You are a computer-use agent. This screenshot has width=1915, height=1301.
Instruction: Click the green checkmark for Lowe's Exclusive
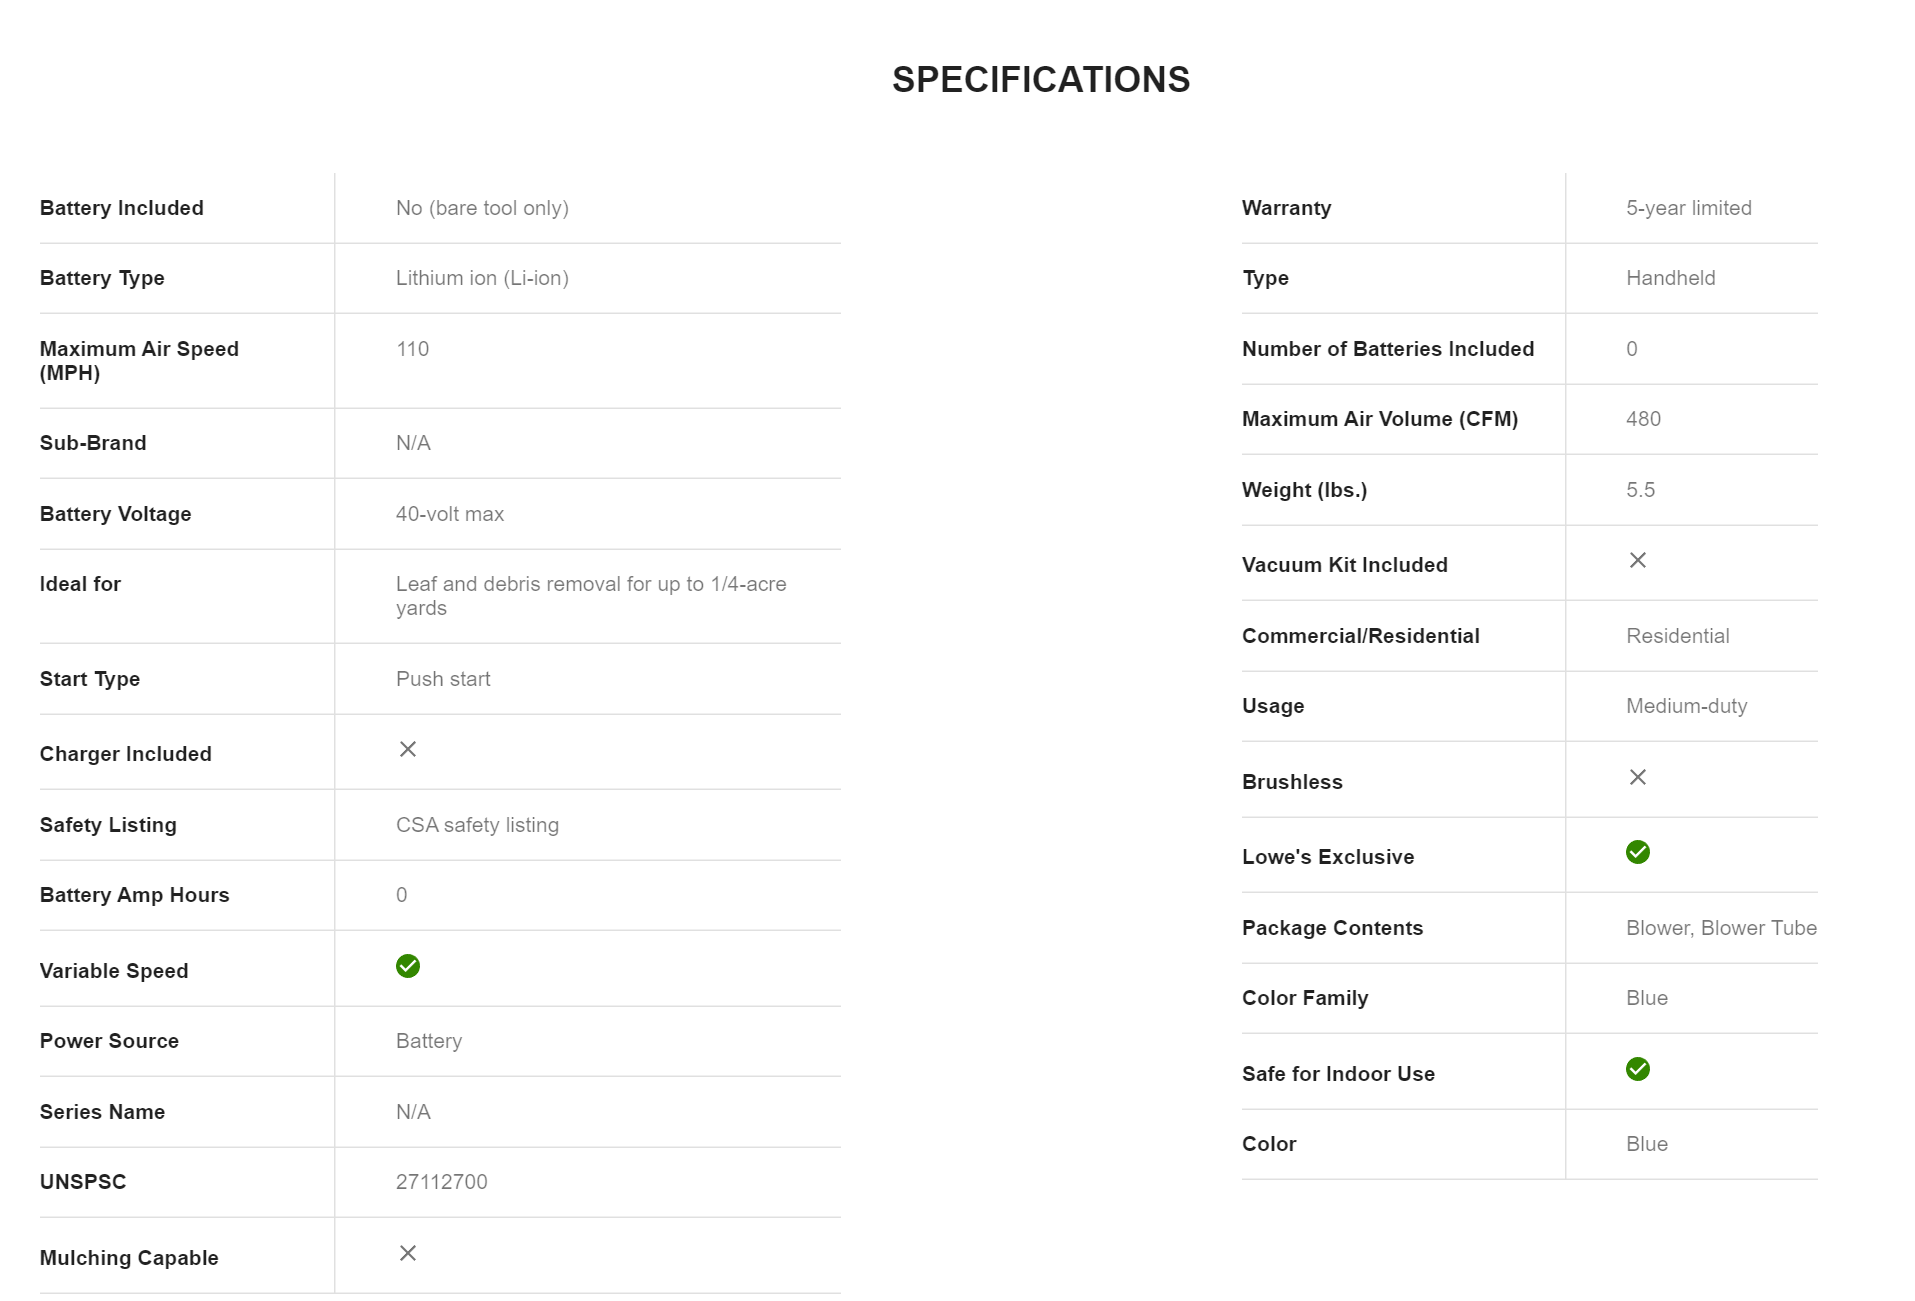[1638, 852]
